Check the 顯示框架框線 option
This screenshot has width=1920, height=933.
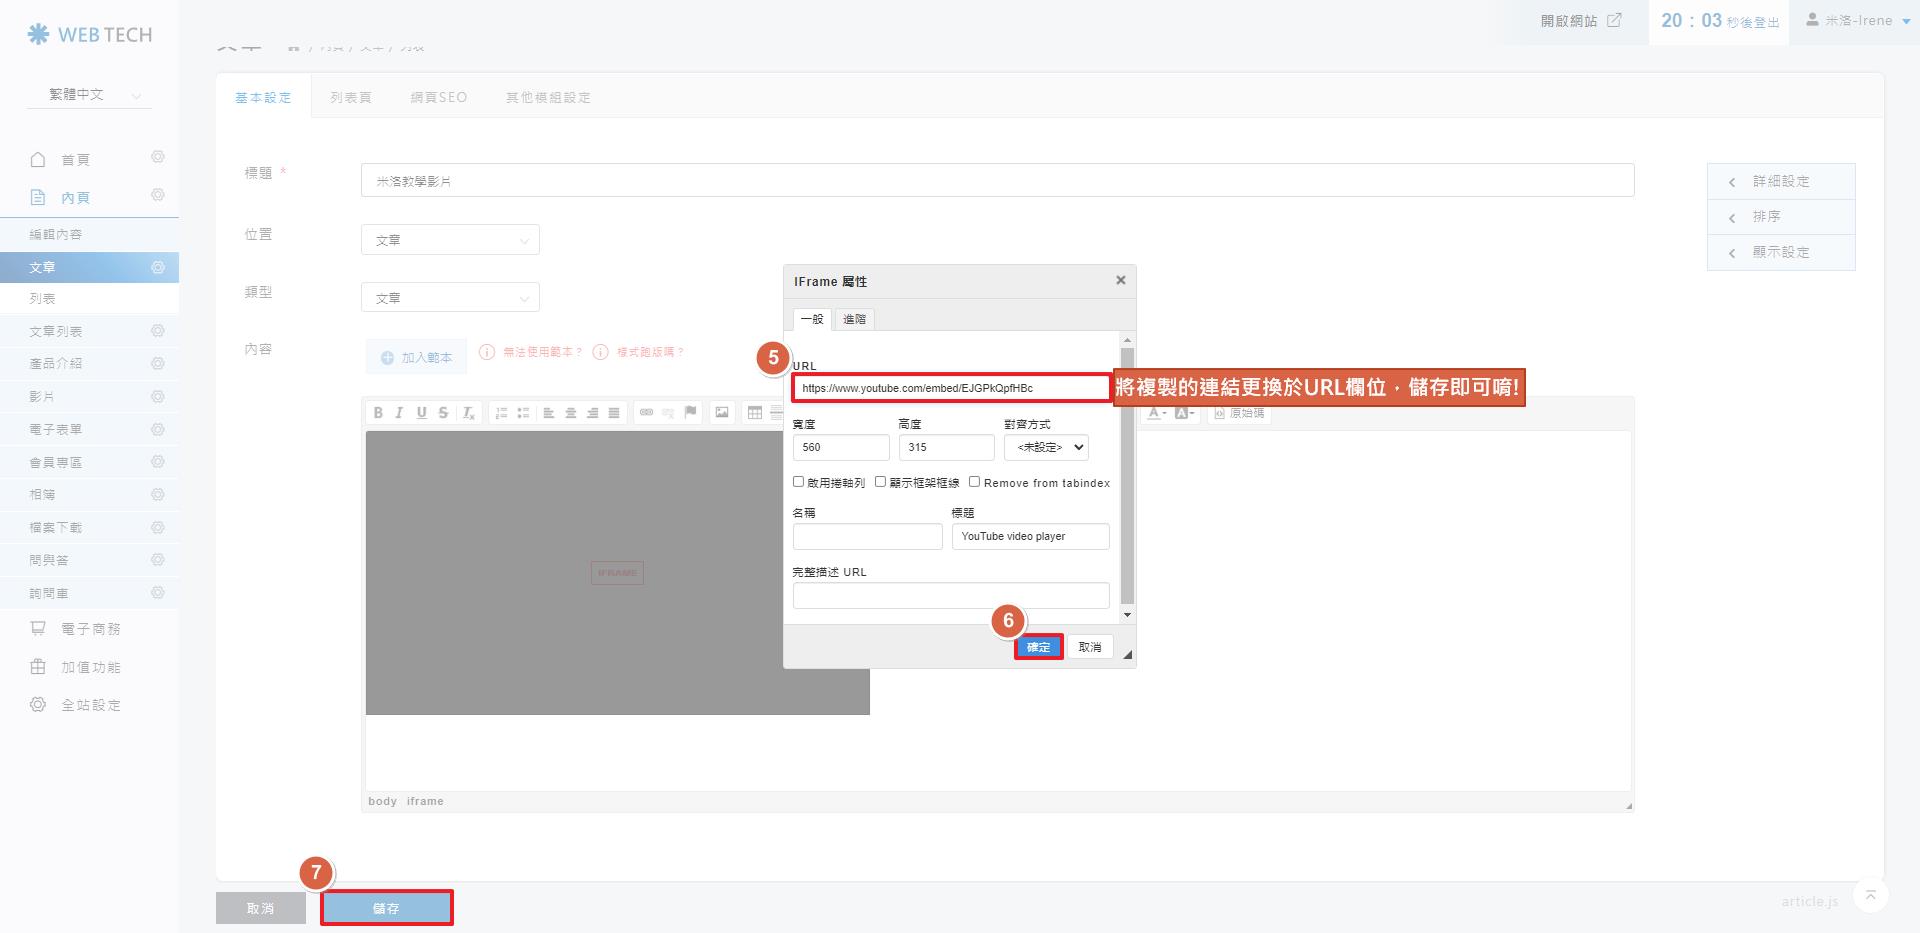point(881,482)
